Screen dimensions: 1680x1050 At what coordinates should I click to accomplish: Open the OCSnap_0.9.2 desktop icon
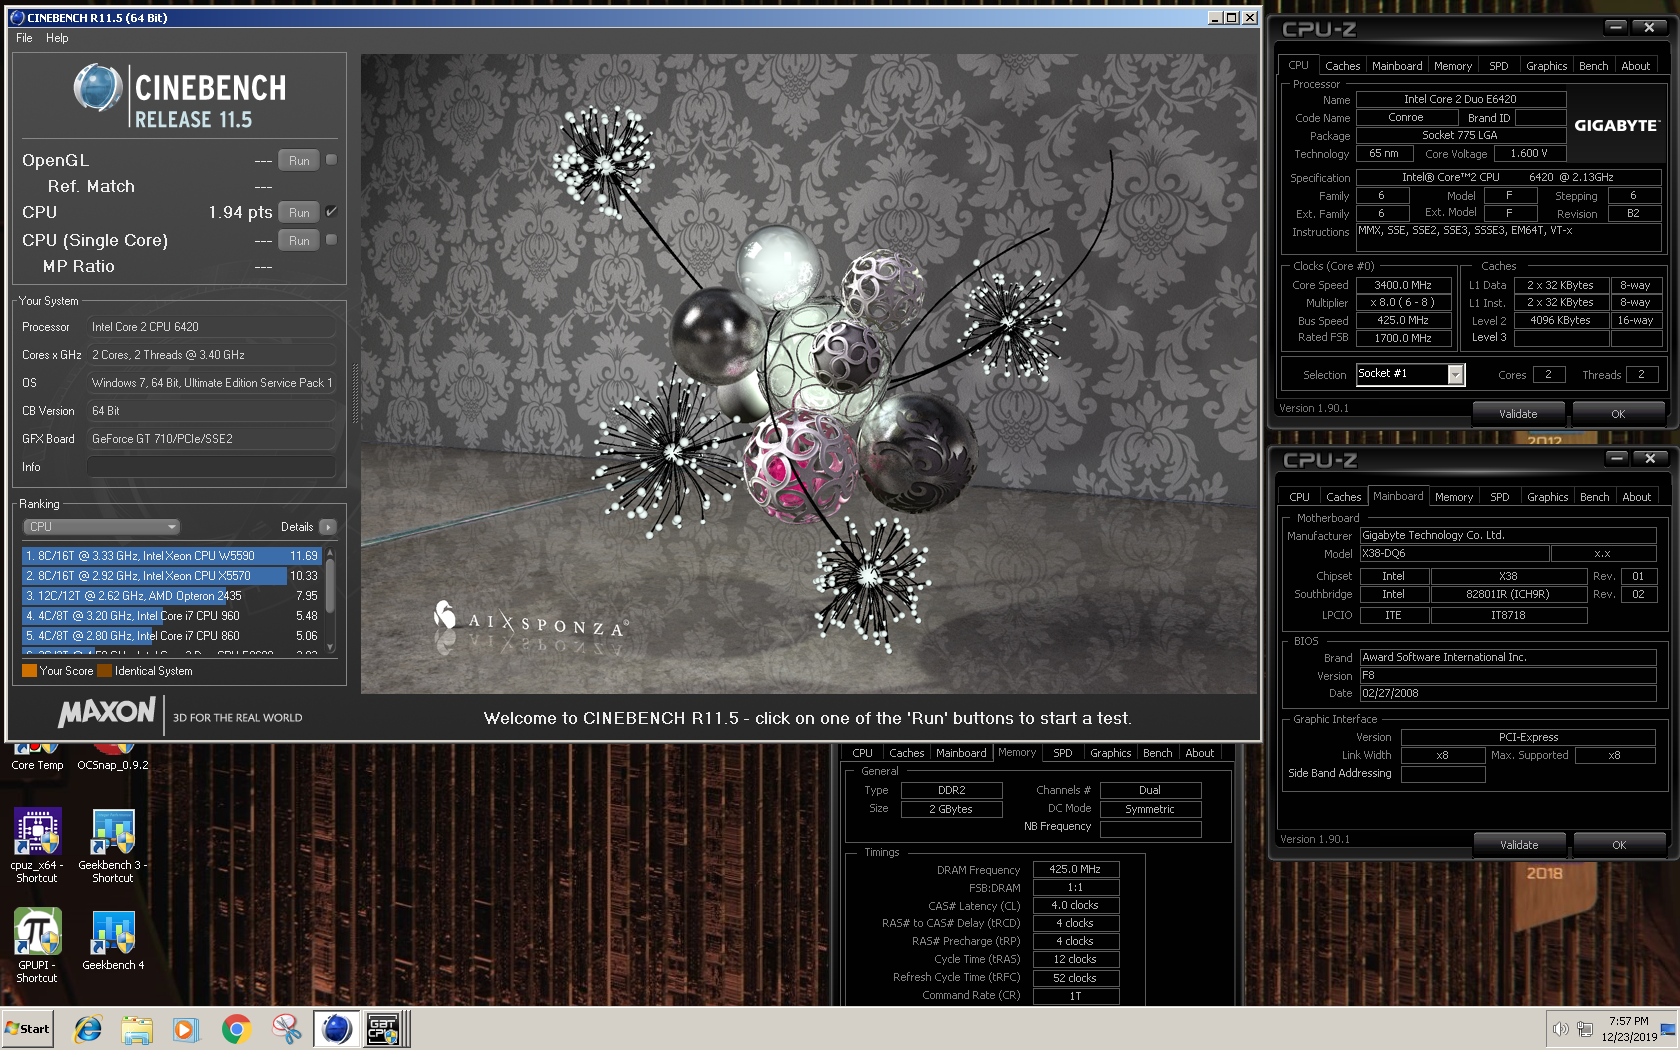[x=113, y=757]
